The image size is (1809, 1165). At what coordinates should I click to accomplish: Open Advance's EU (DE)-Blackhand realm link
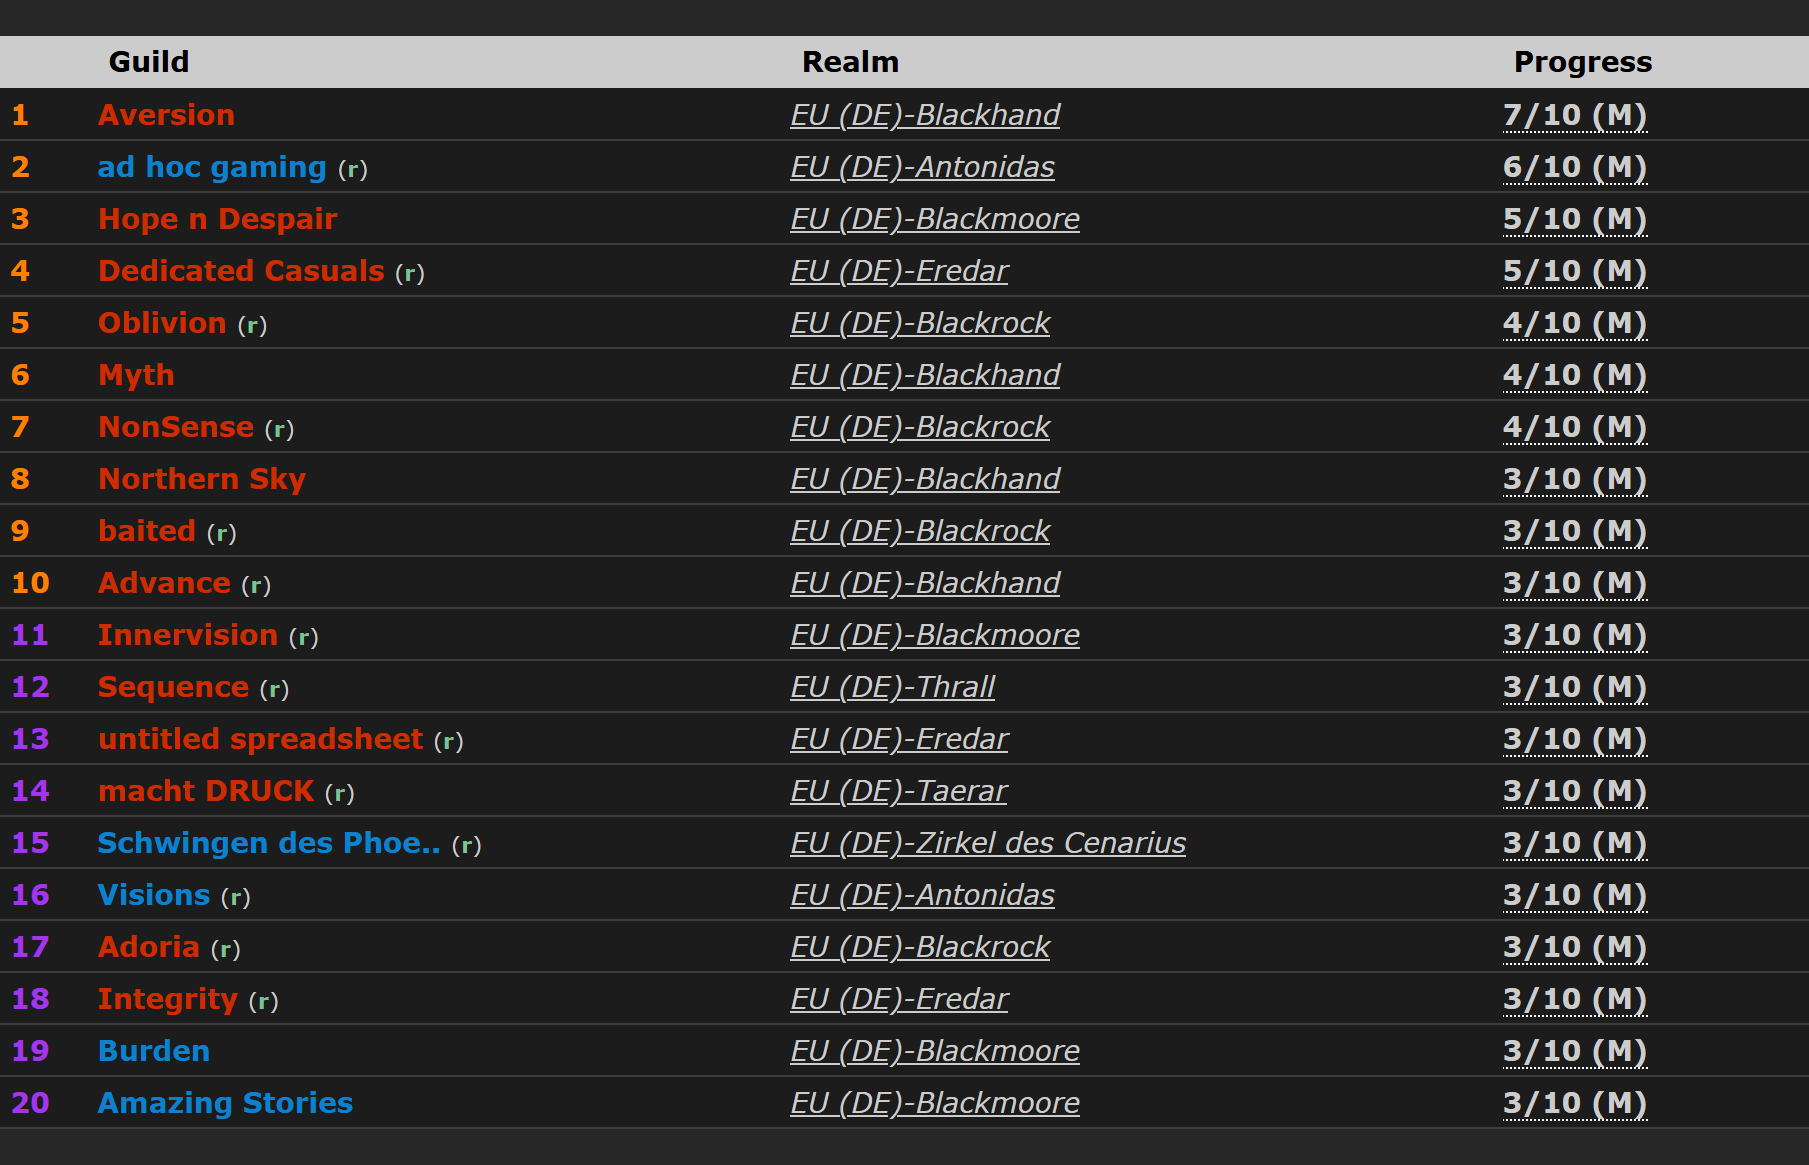click(x=925, y=583)
